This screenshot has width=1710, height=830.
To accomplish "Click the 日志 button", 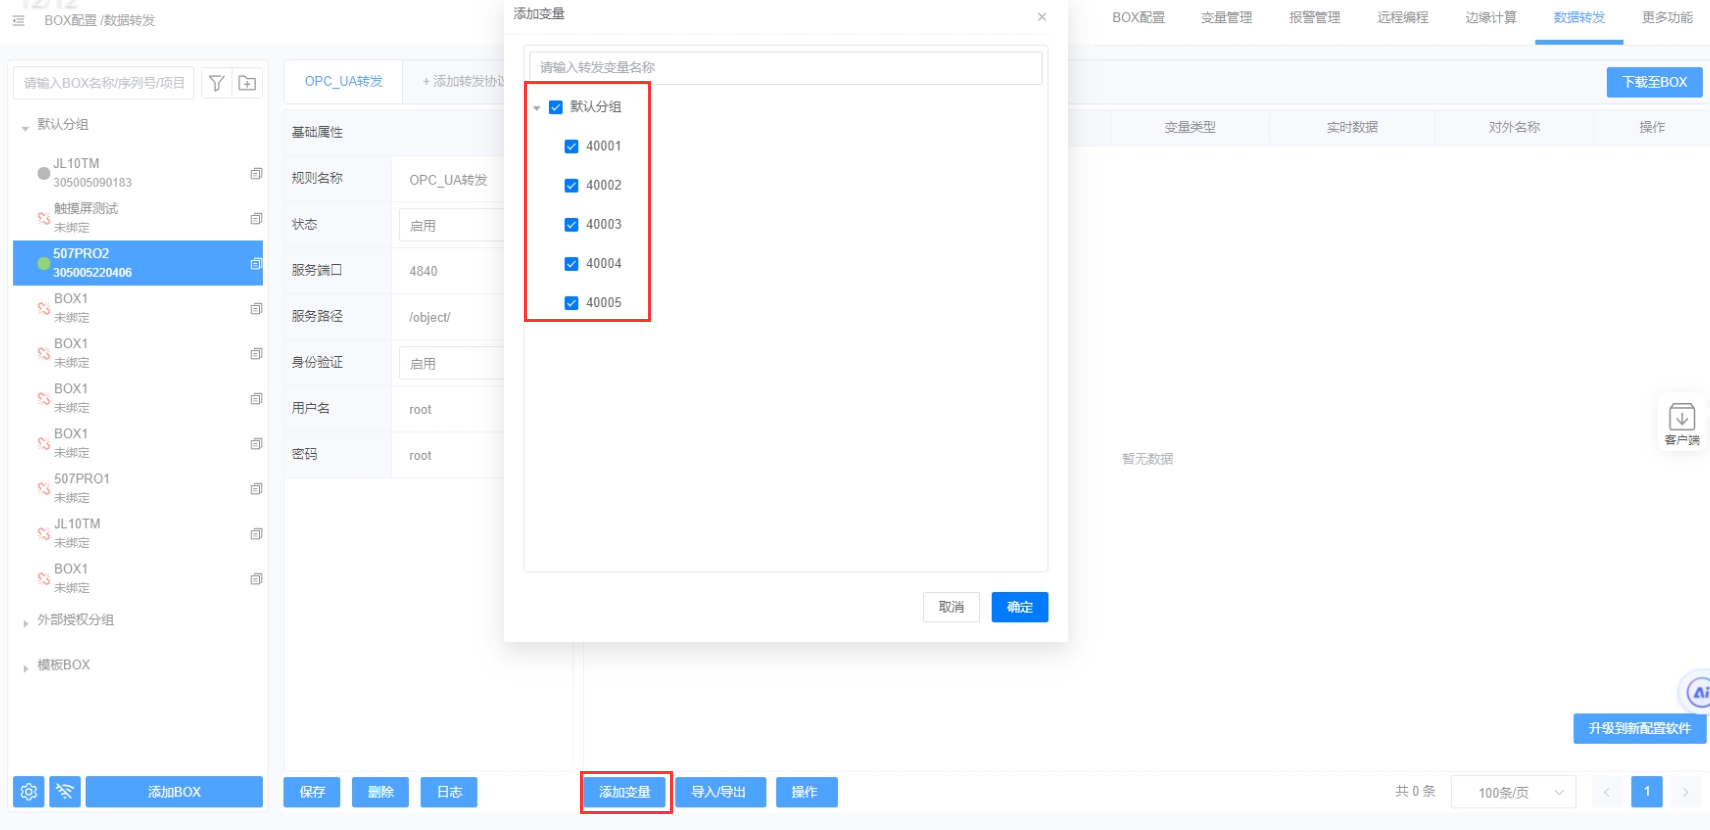I will click(449, 792).
